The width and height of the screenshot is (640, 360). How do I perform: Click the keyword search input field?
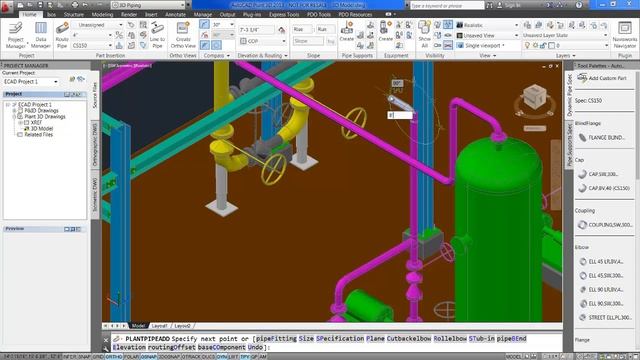[x=447, y=6]
